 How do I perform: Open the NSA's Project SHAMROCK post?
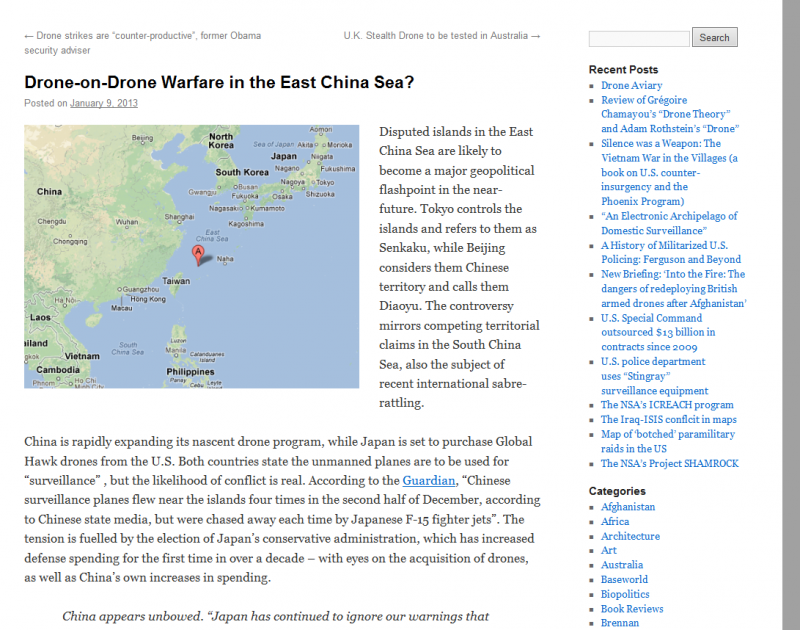click(x=669, y=463)
